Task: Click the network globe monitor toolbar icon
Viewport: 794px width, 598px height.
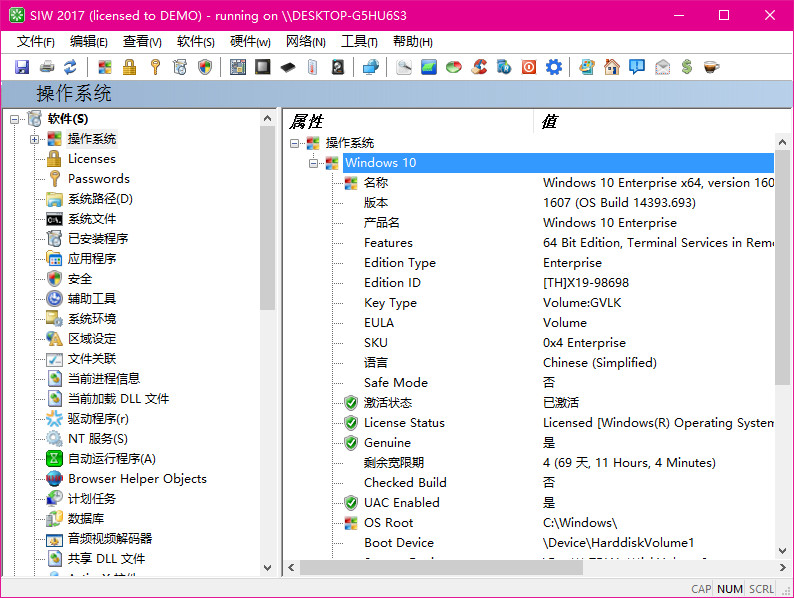Action: 371,67
